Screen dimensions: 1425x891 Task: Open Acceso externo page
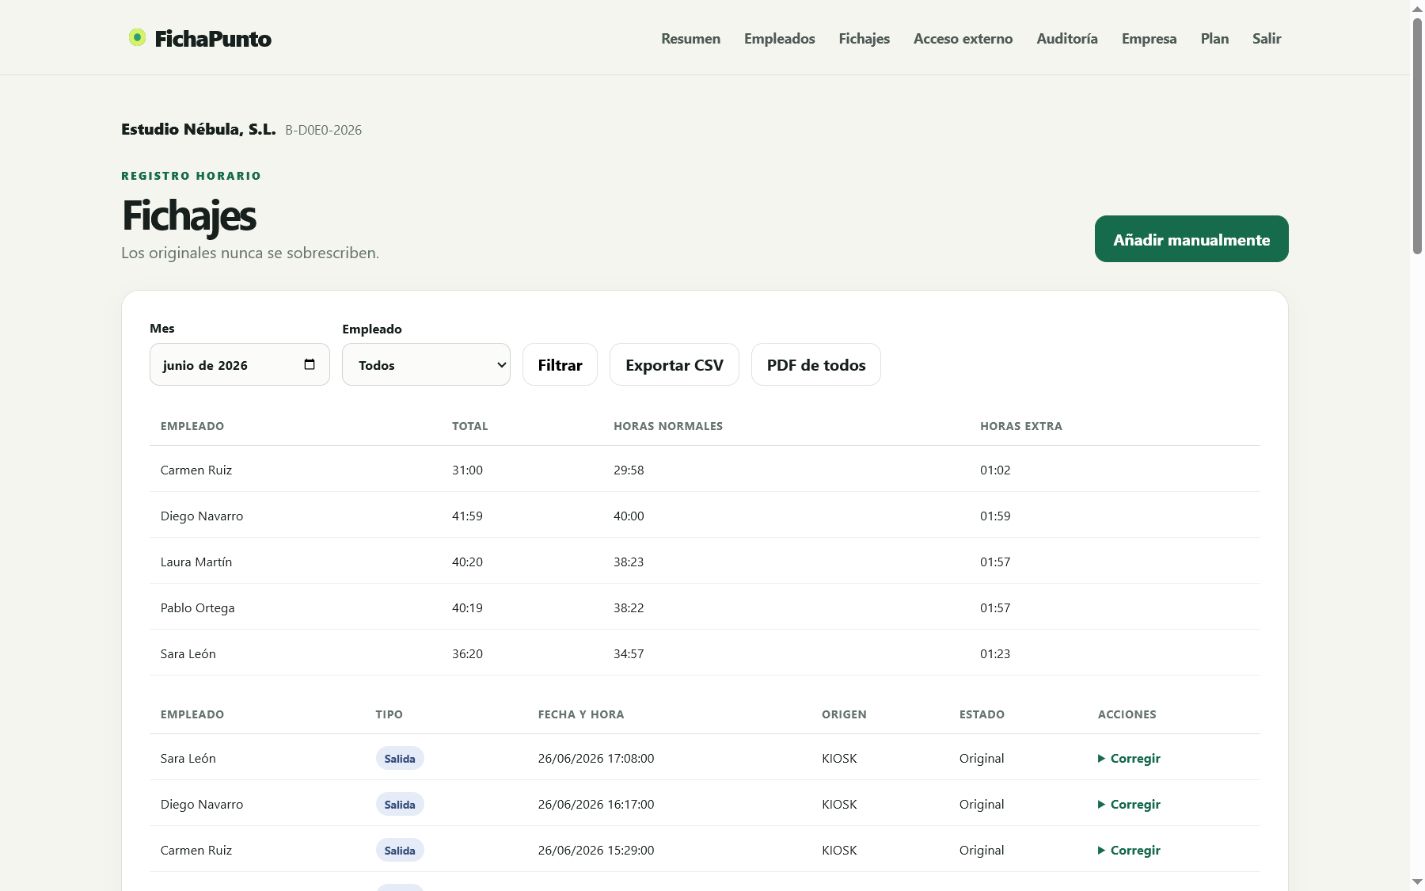click(x=963, y=39)
